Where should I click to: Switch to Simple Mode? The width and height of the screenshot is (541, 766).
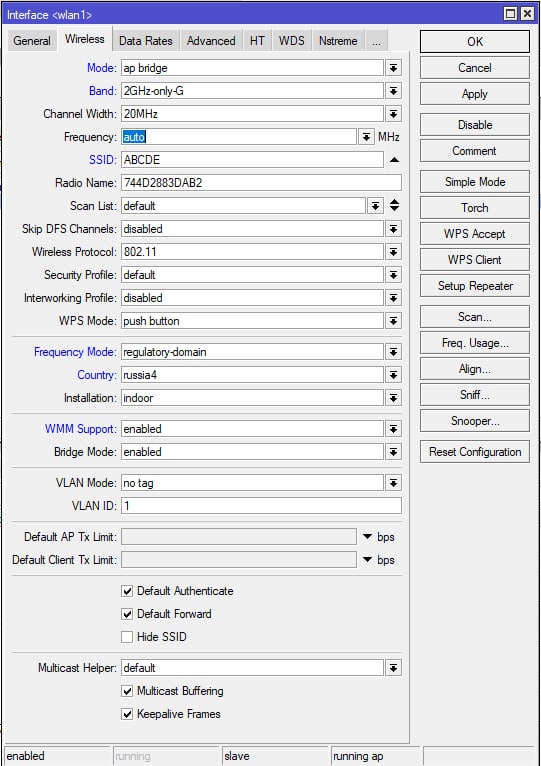click(475, 182)
